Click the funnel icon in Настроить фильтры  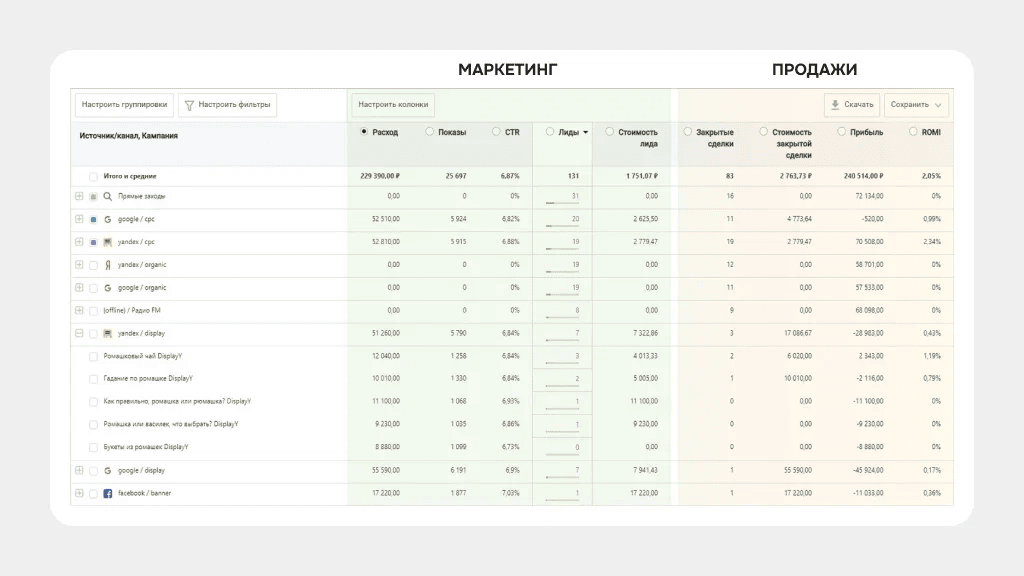click(x=189, y=104)
